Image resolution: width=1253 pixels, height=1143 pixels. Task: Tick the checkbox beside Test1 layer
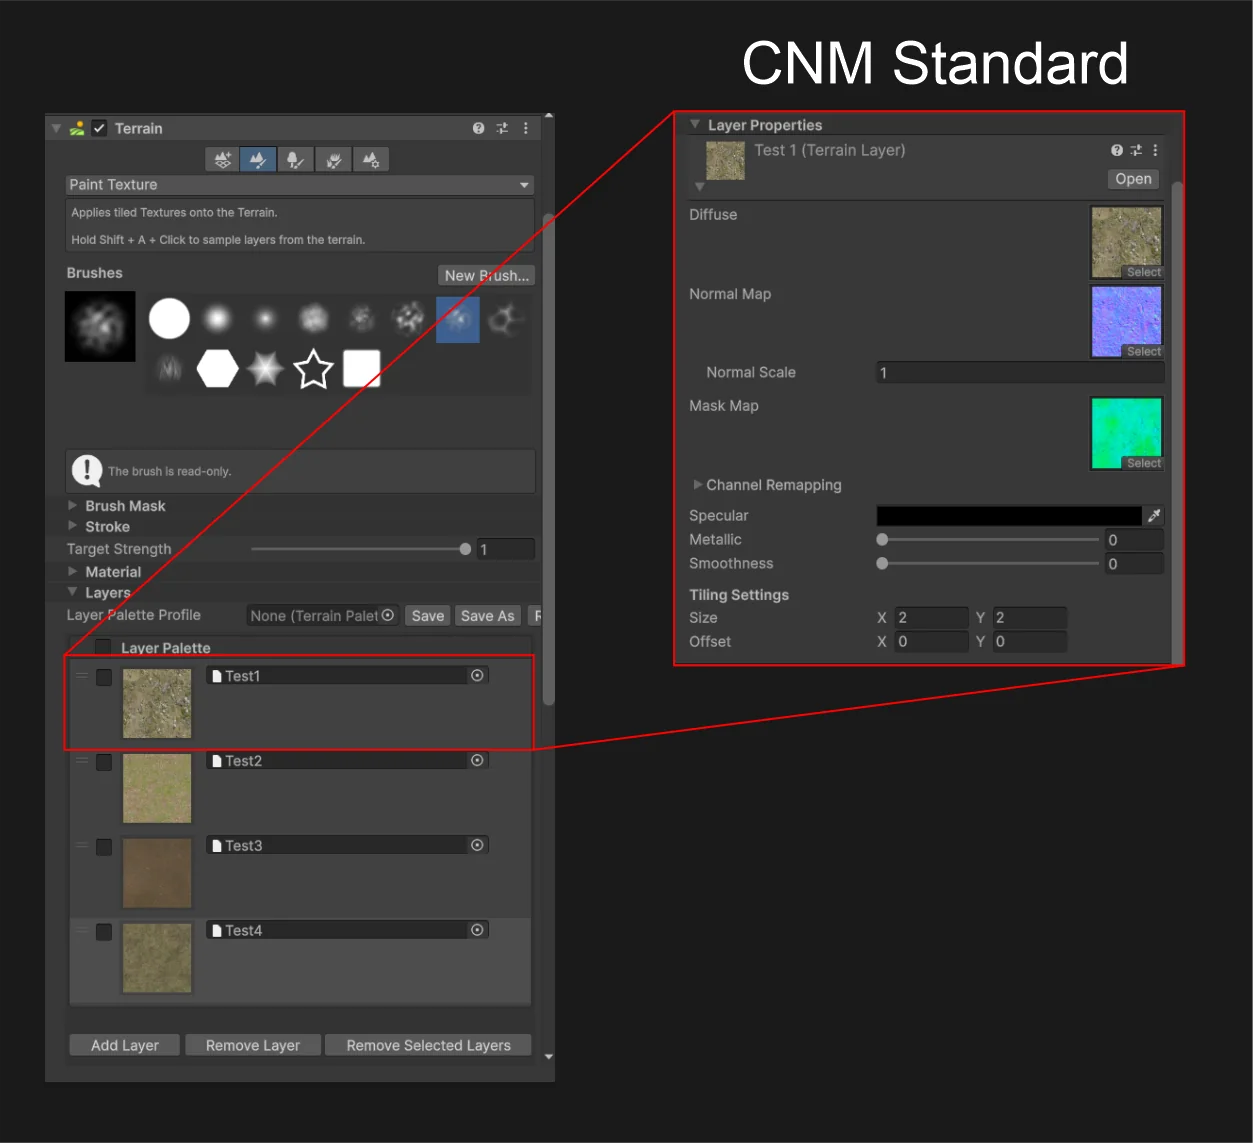tap(104, 677)
